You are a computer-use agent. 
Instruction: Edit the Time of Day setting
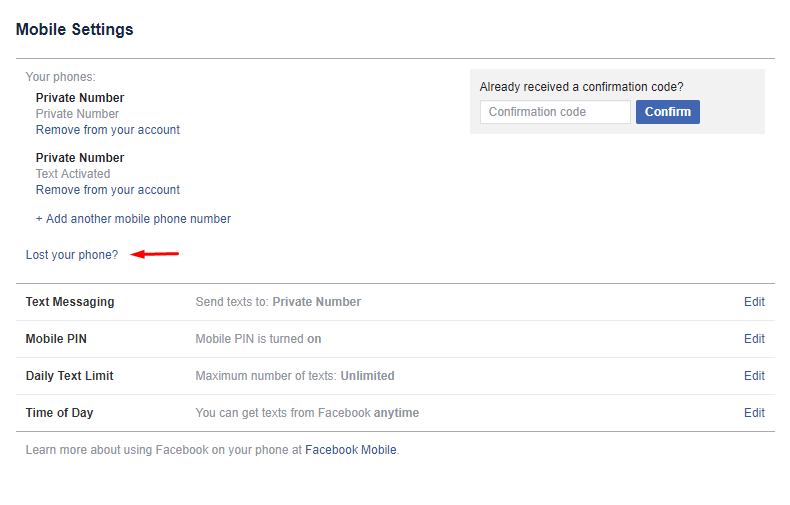pyautogui.click(x=754, y=413)
